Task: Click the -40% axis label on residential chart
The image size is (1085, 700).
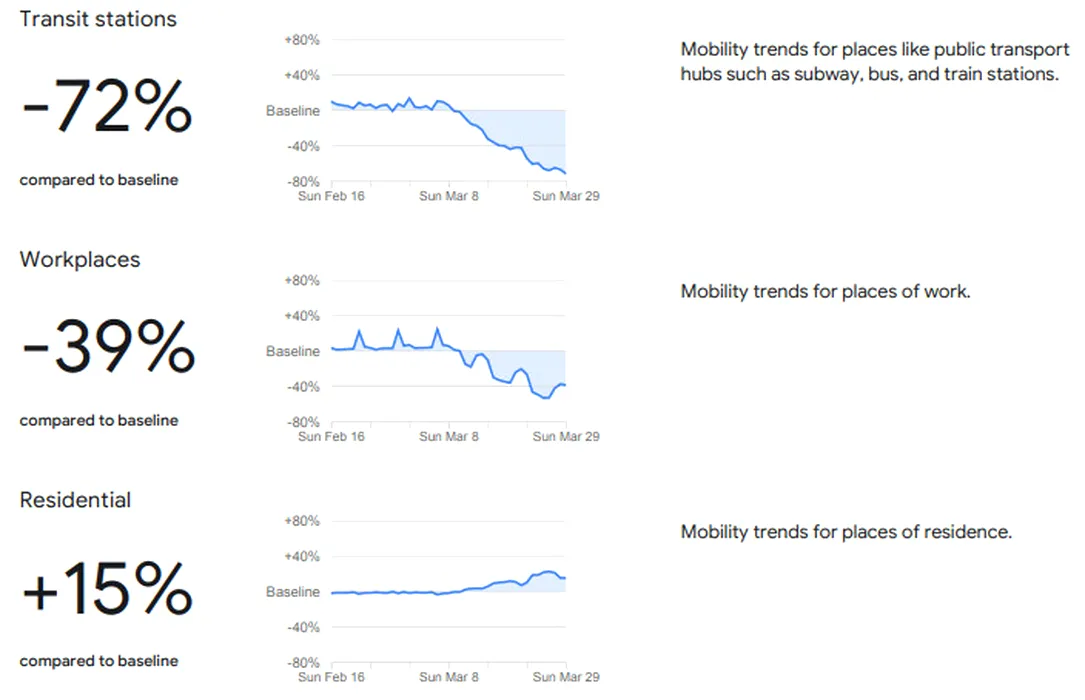Action: [x=303, y=628]
